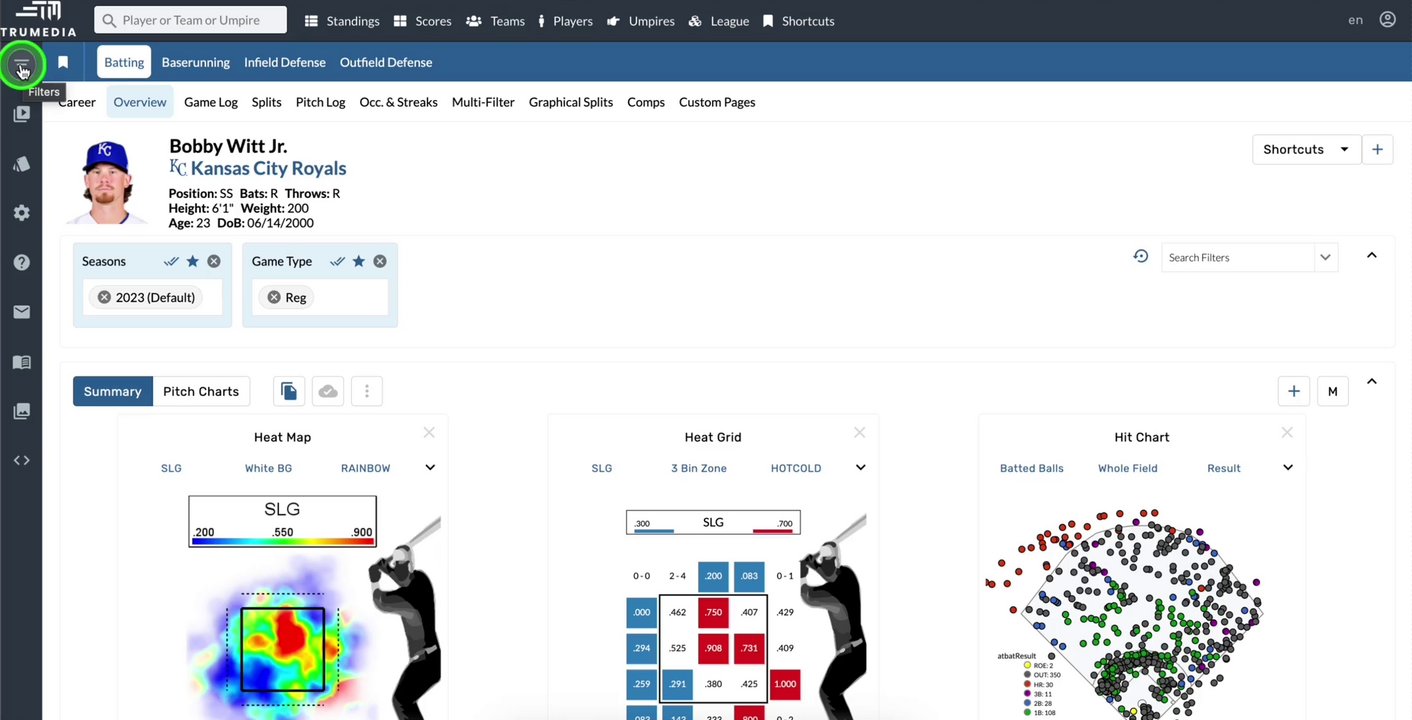Open the embed code sidebar icon

click(x=21, y=460)
